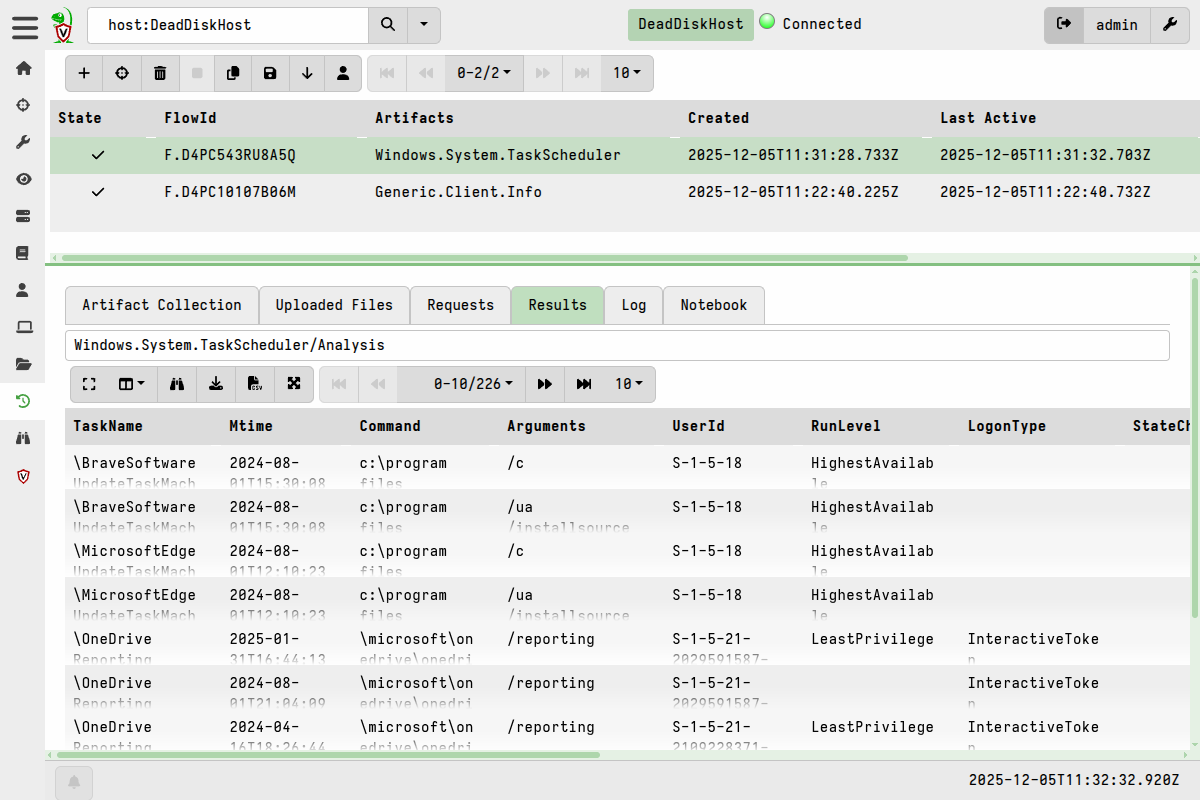Change page size using the 10 dropdown
The image size is (1200, 800).
point(627,384)
